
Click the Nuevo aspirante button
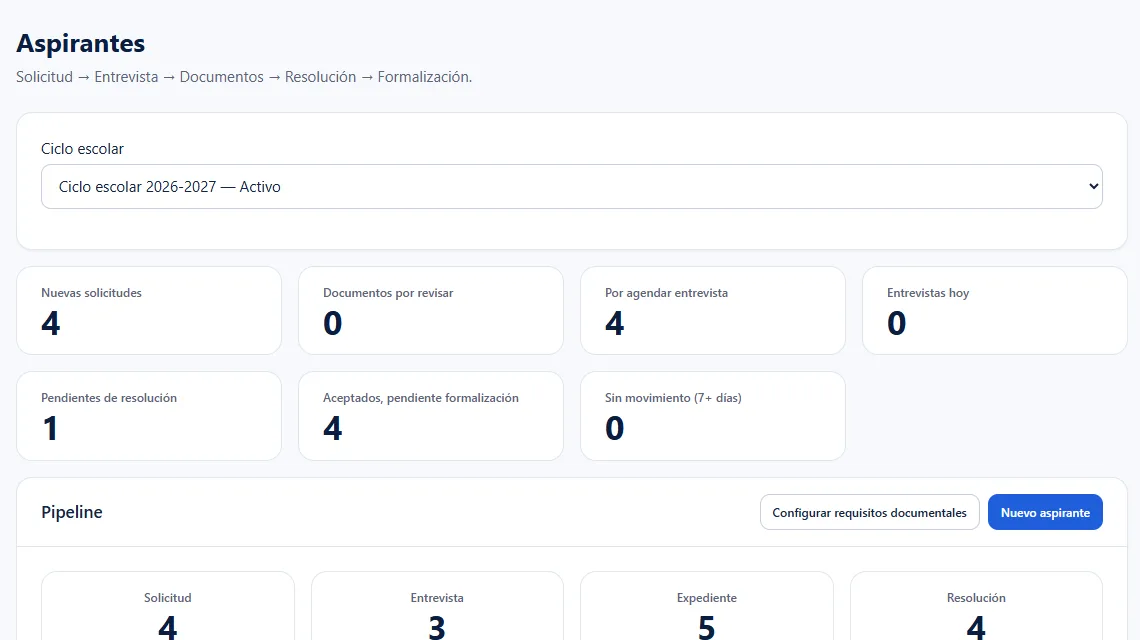click(1045, 513)
